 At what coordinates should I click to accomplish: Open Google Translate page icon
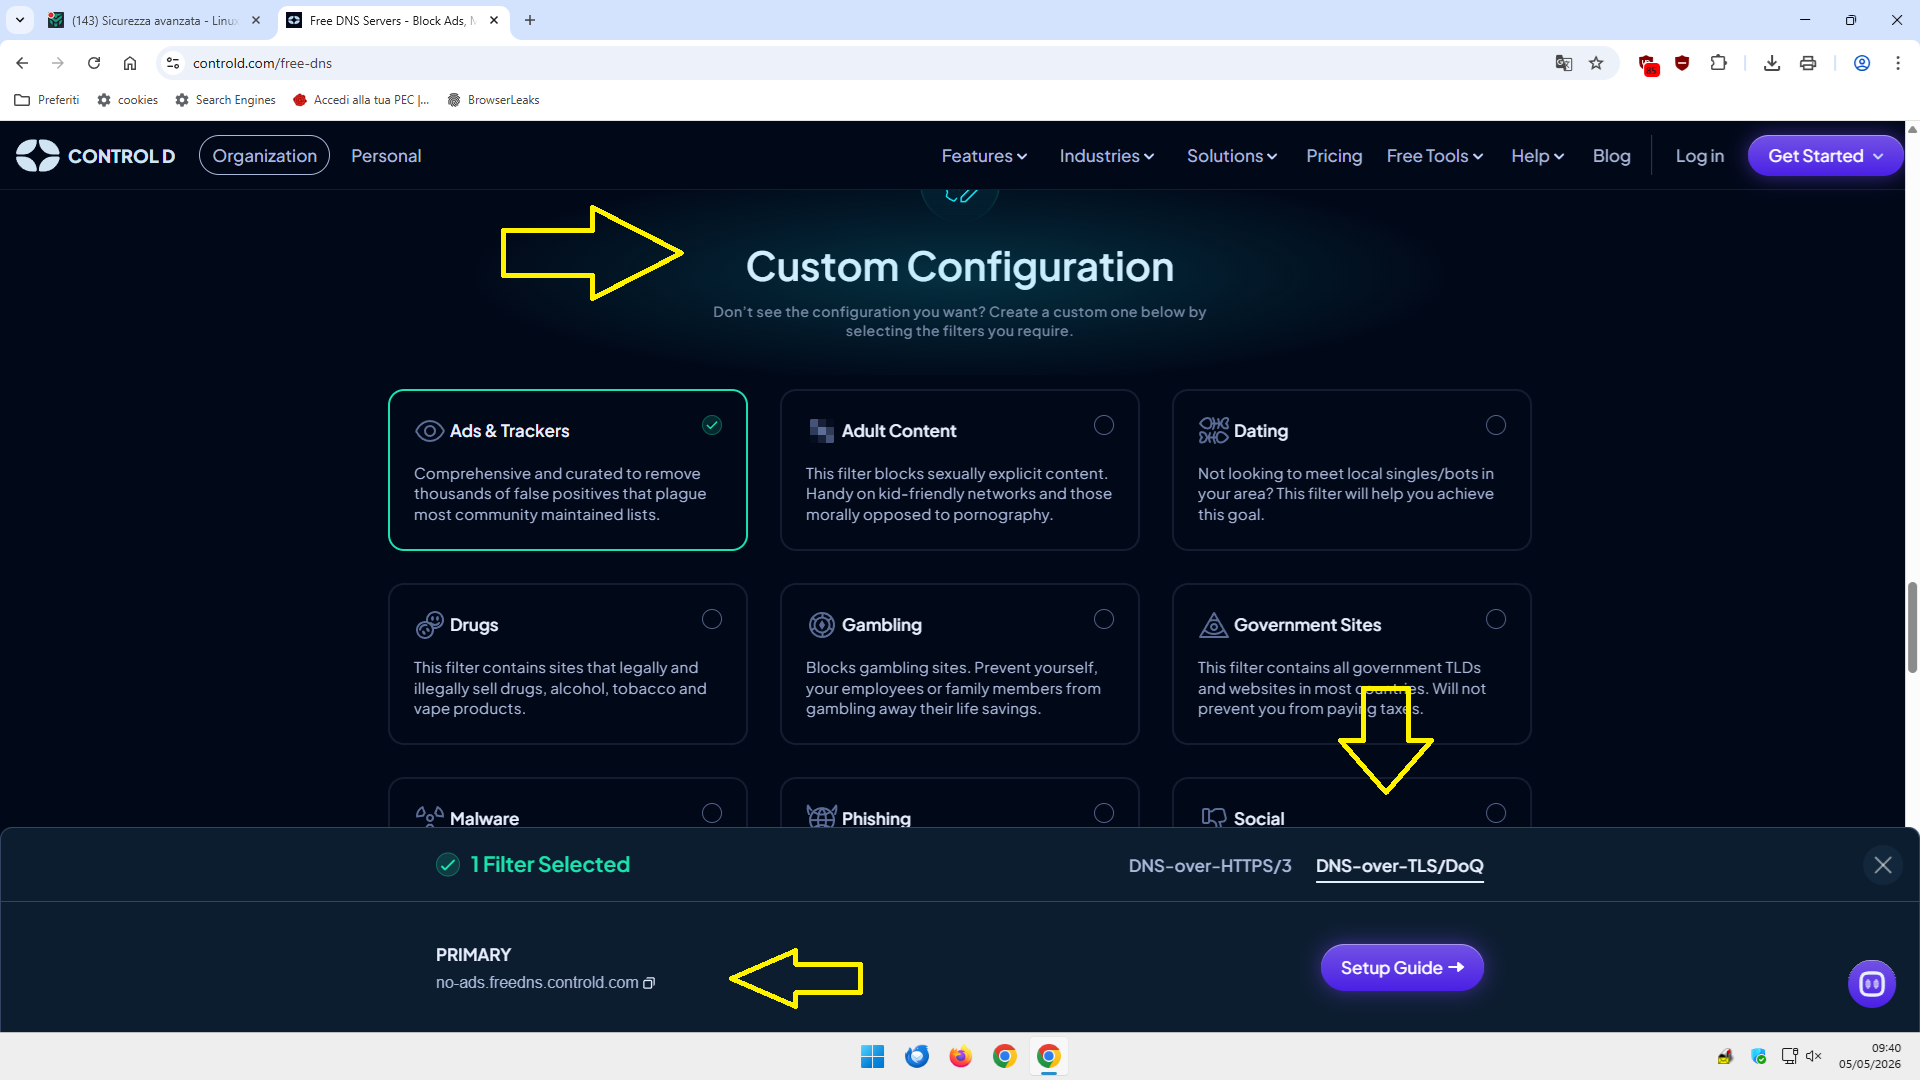coord(1564,63)
